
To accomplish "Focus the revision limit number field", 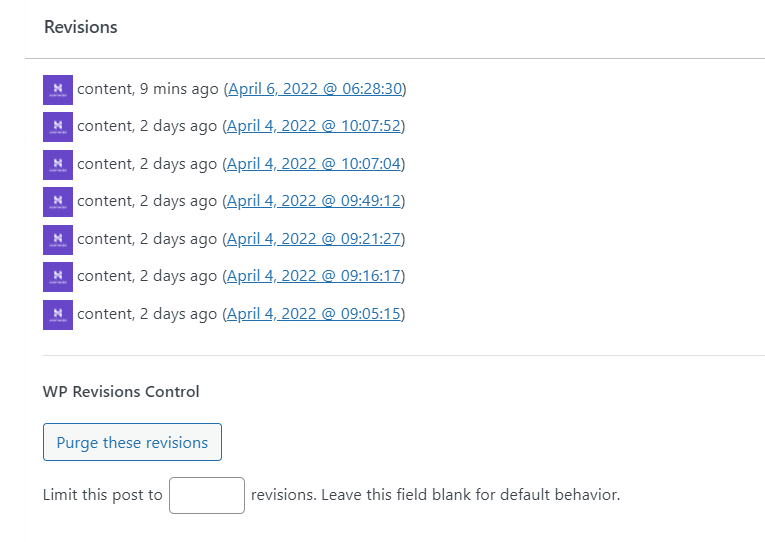I will (x=206, y=495).
